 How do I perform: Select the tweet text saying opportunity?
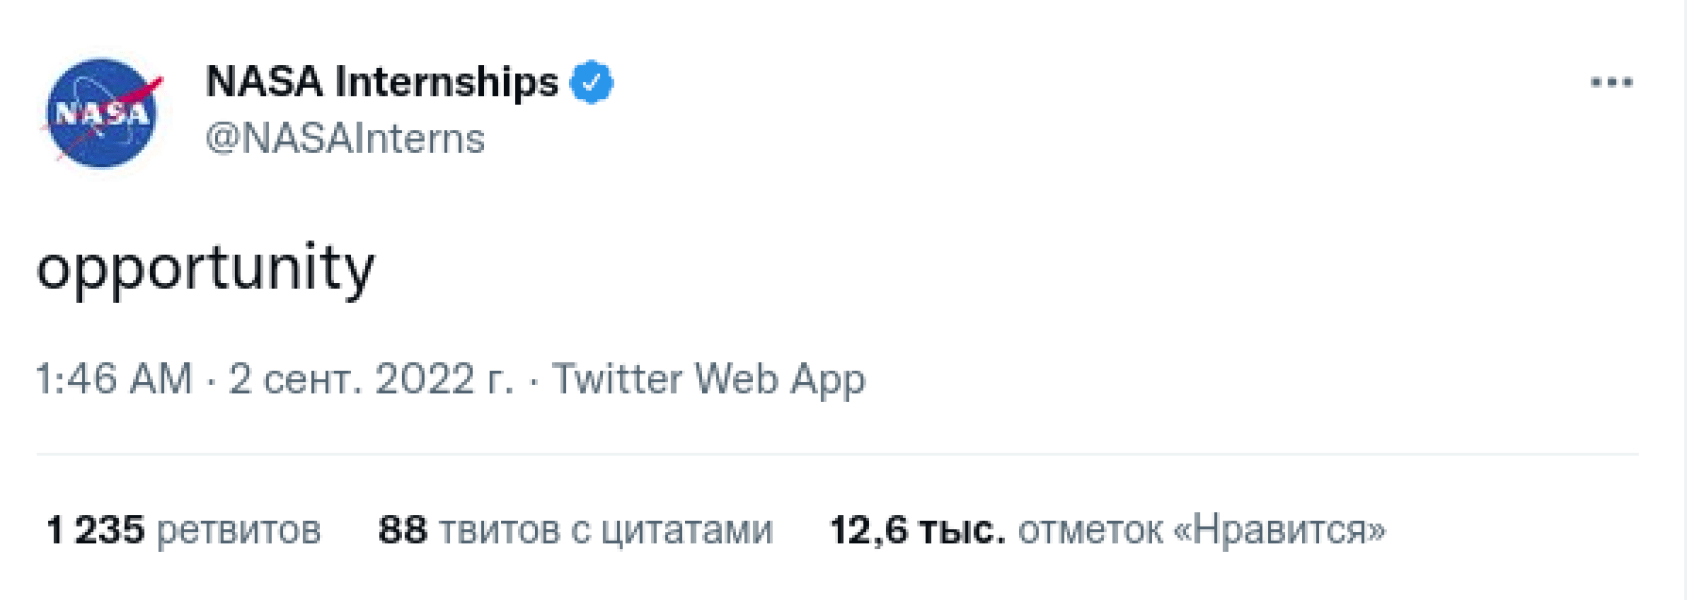(206, 266)
